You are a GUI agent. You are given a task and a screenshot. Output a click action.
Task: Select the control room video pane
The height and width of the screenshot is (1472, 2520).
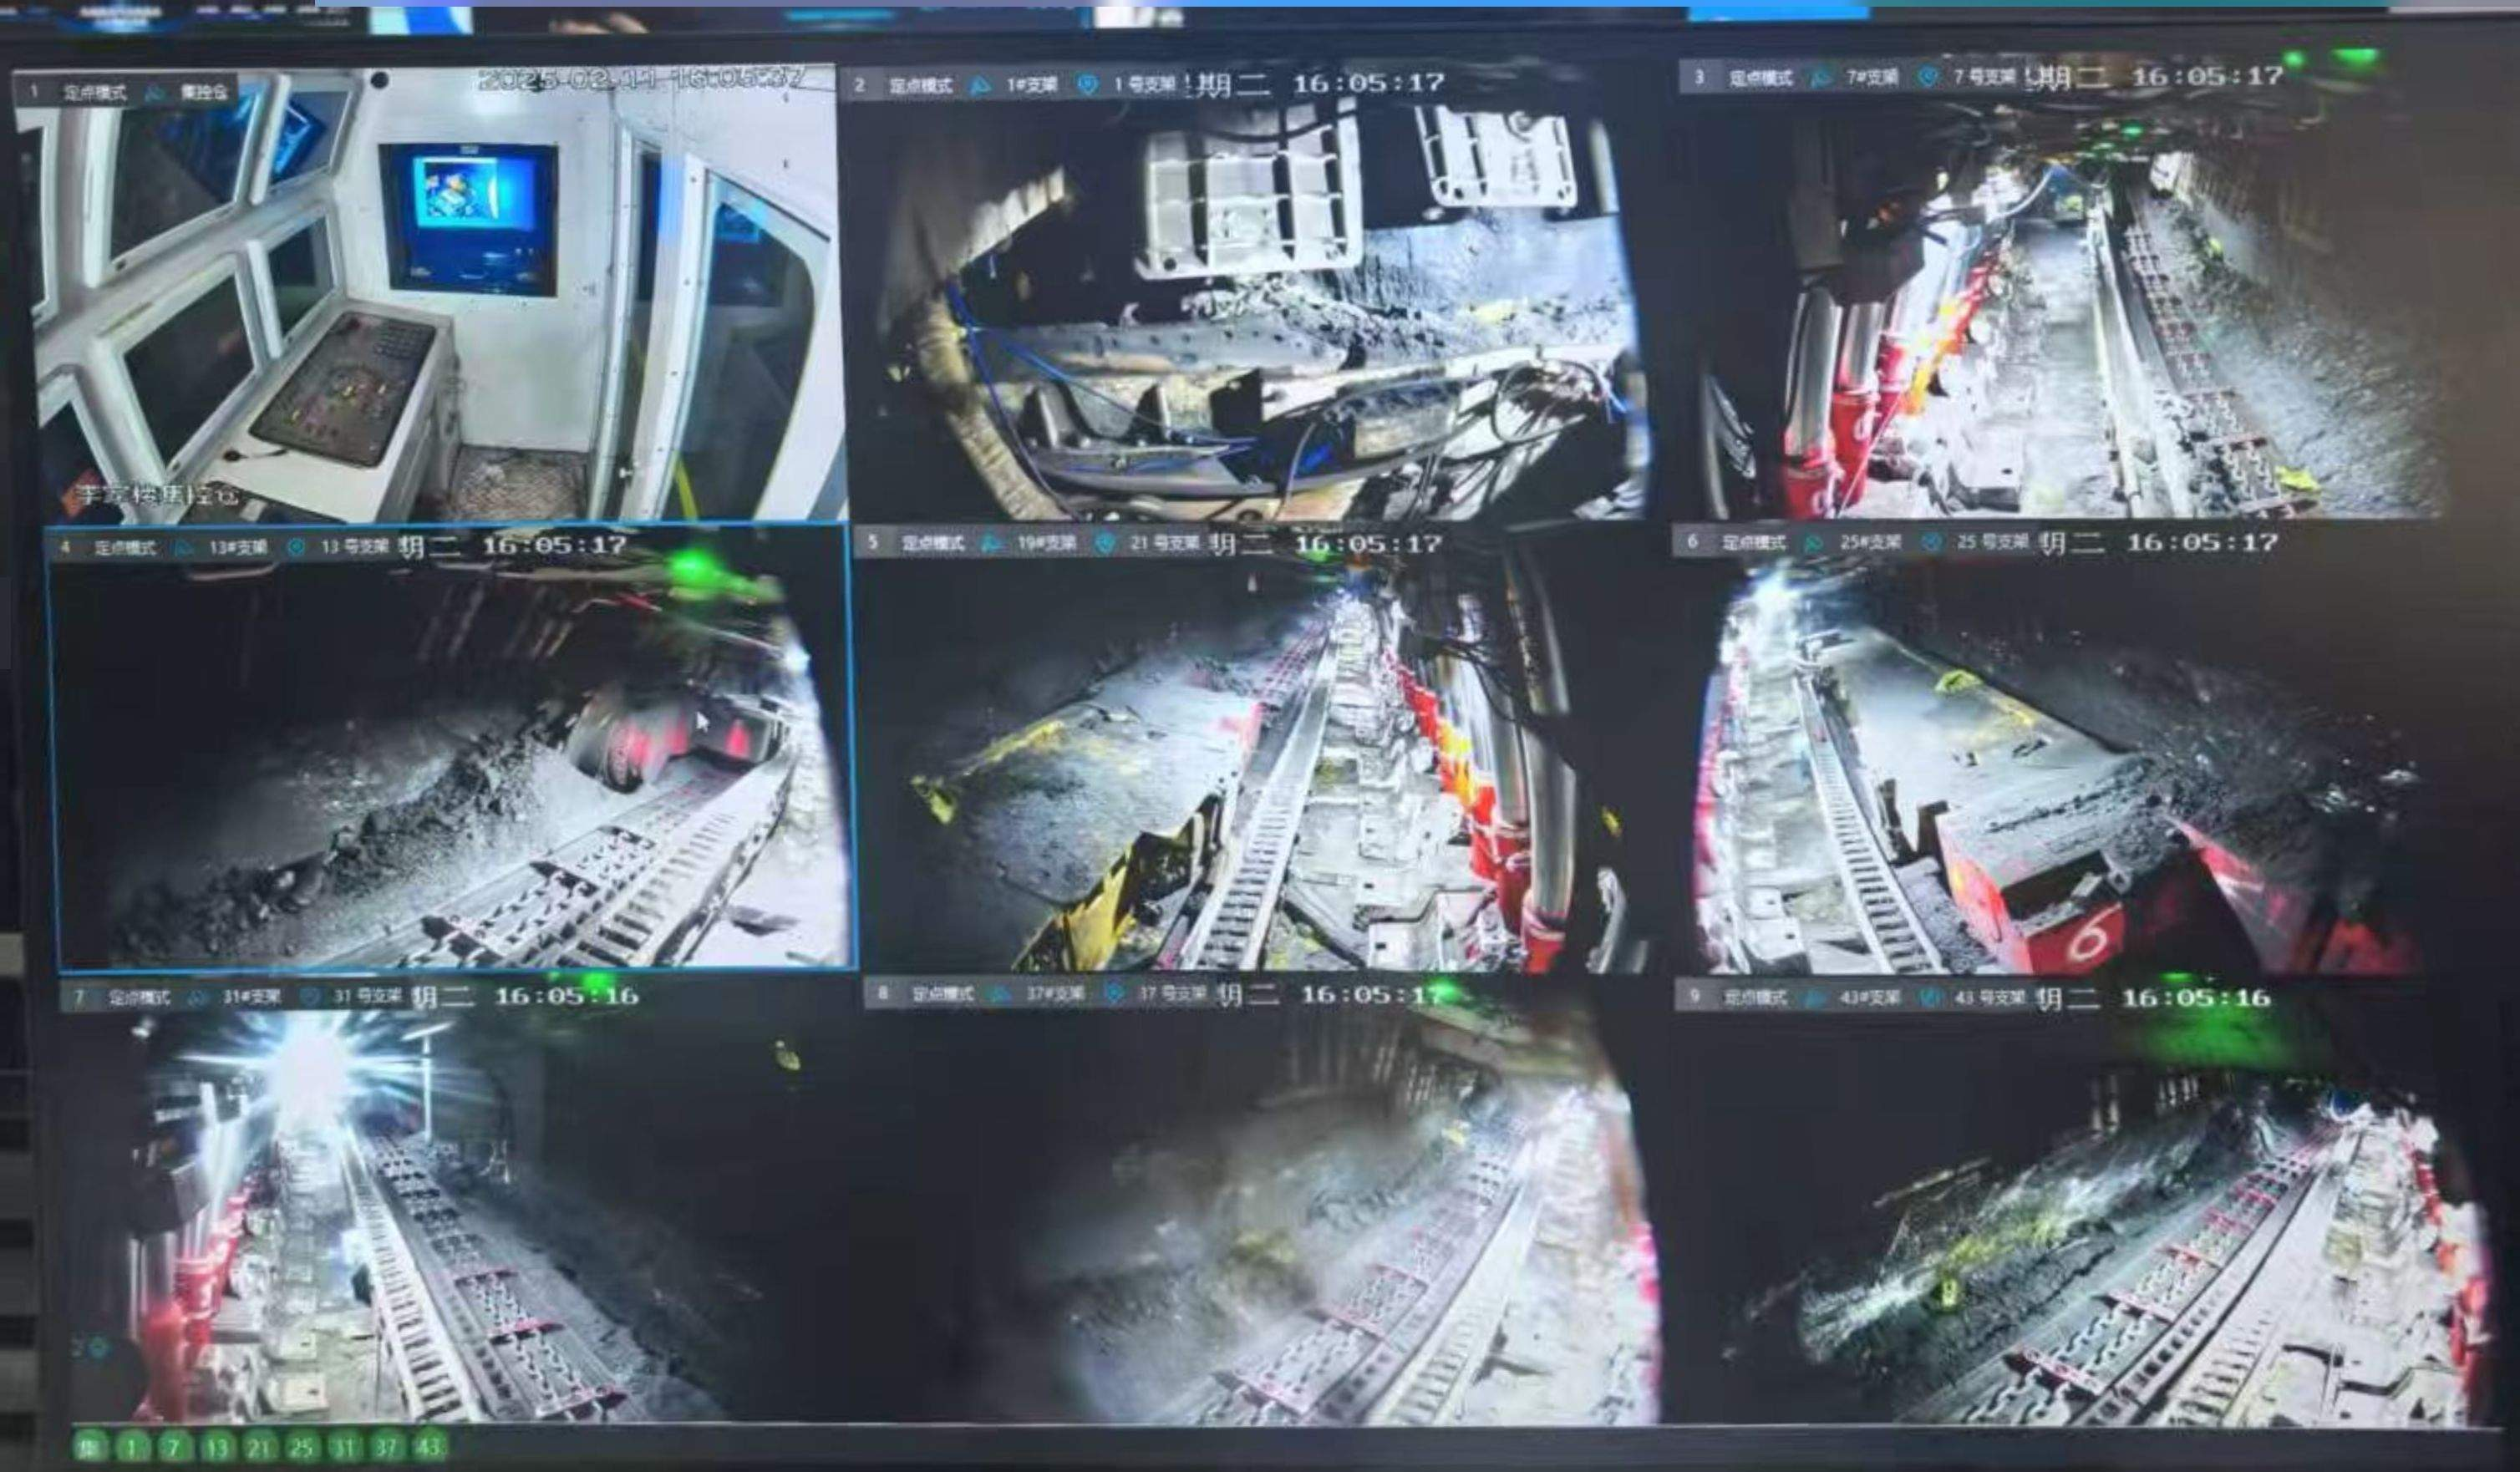click(430, 300)
